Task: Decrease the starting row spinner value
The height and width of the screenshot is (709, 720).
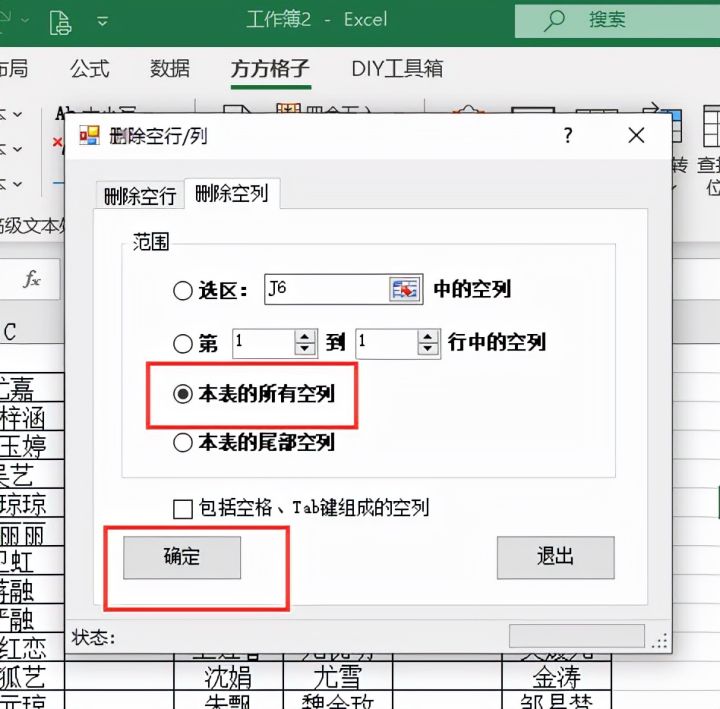Action: 305,349
